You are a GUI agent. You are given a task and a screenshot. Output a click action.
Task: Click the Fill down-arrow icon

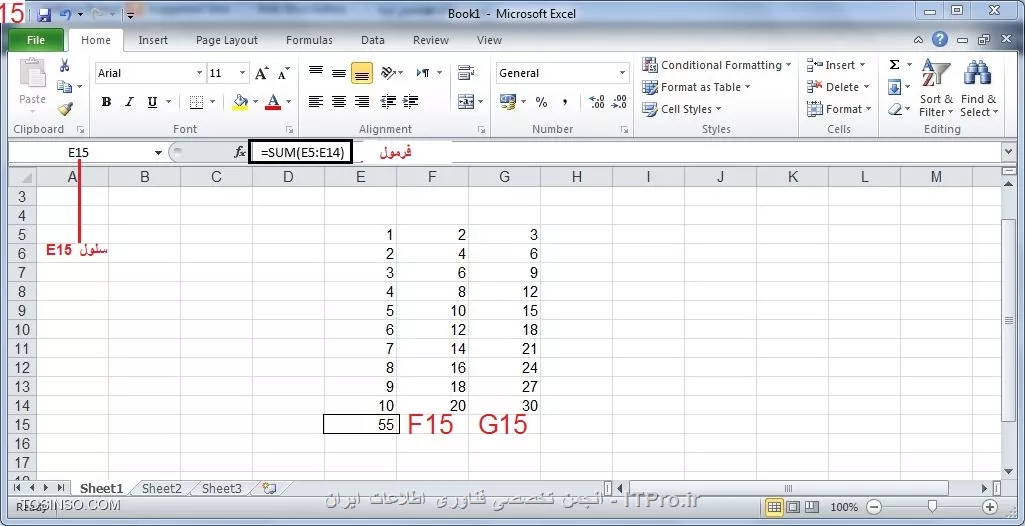click(894, 87)
